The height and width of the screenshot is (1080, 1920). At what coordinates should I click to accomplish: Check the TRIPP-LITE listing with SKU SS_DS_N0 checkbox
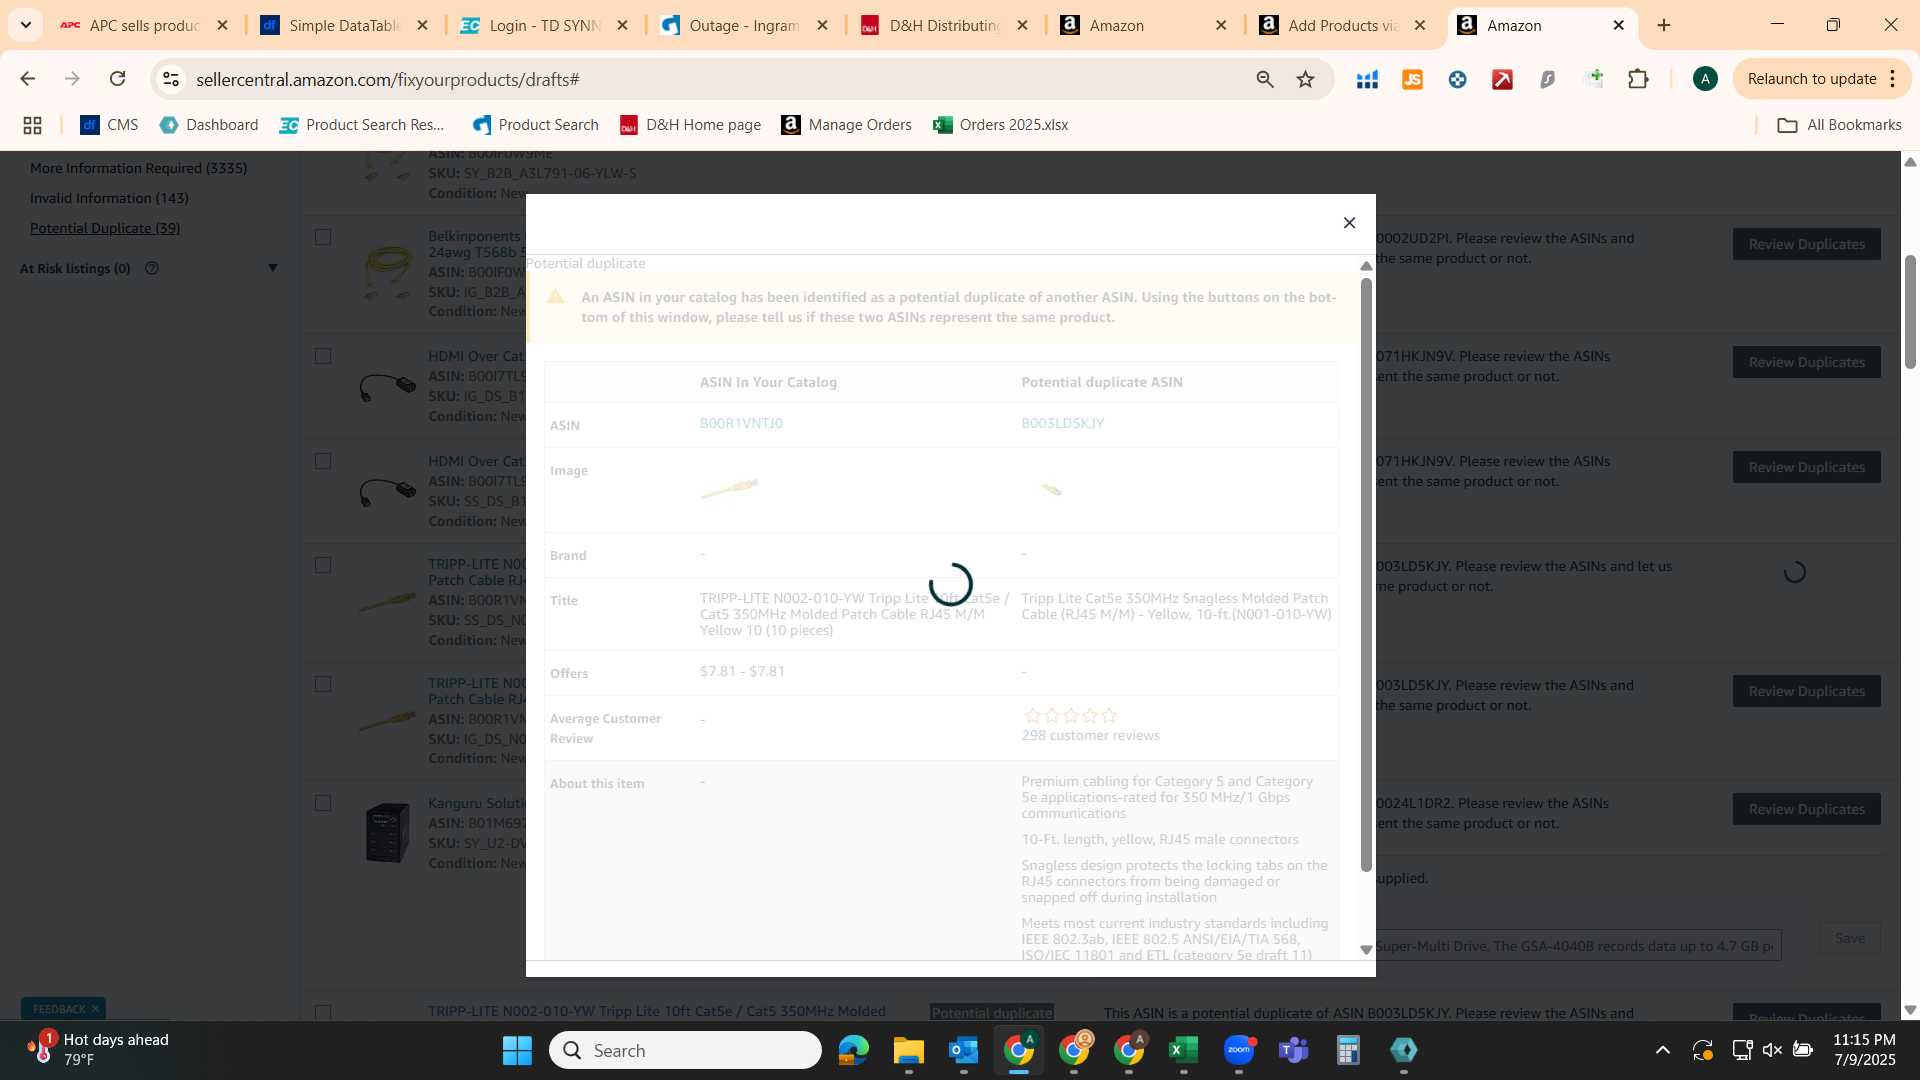[x=323, y=566]
